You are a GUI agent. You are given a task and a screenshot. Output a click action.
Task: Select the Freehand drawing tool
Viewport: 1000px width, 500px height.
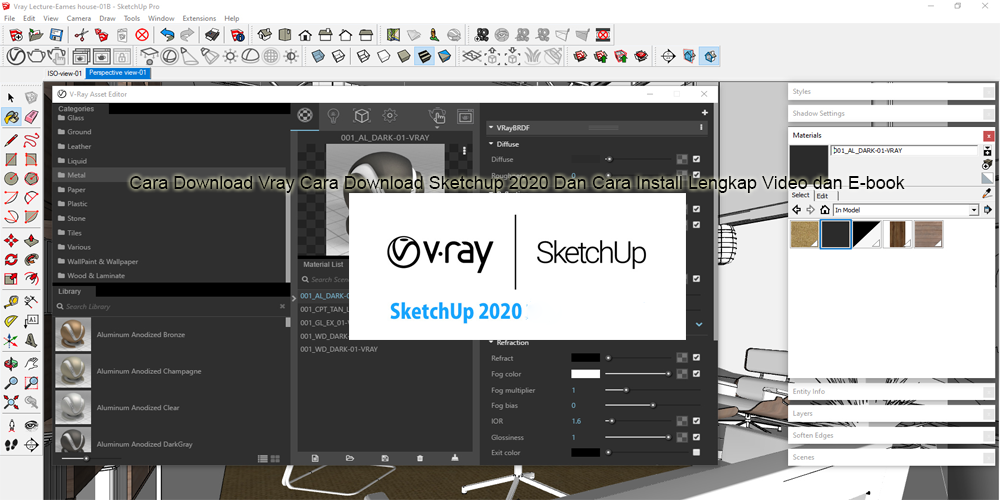(31, 140)
